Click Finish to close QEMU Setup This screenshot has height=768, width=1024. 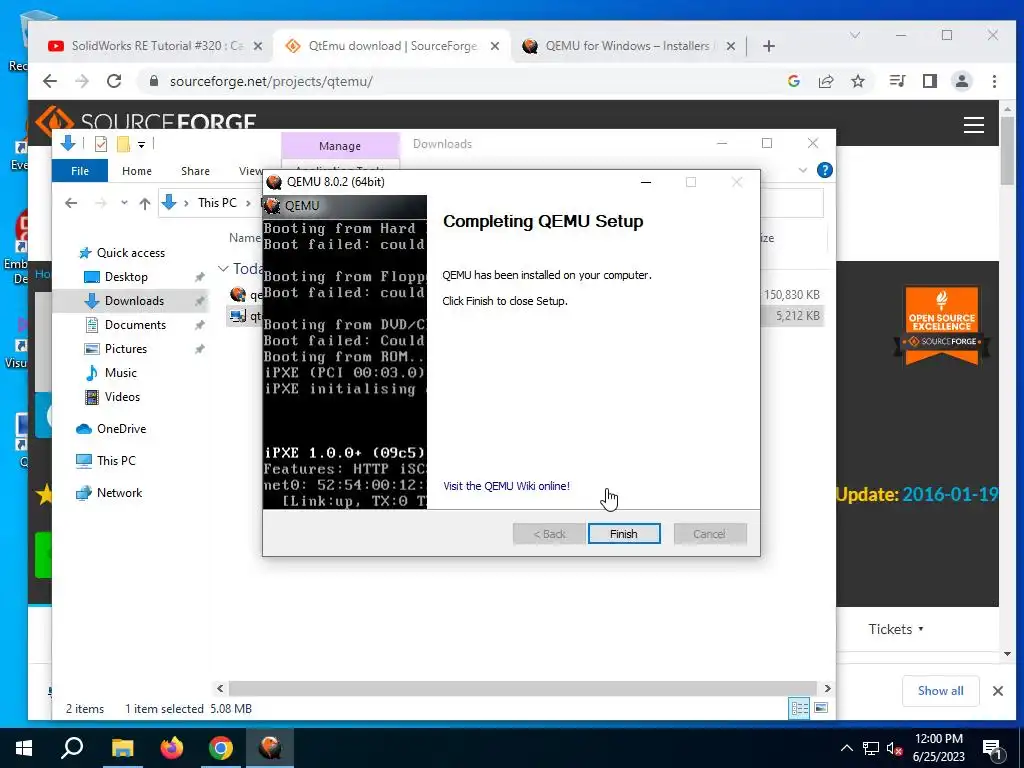(624, 534)
